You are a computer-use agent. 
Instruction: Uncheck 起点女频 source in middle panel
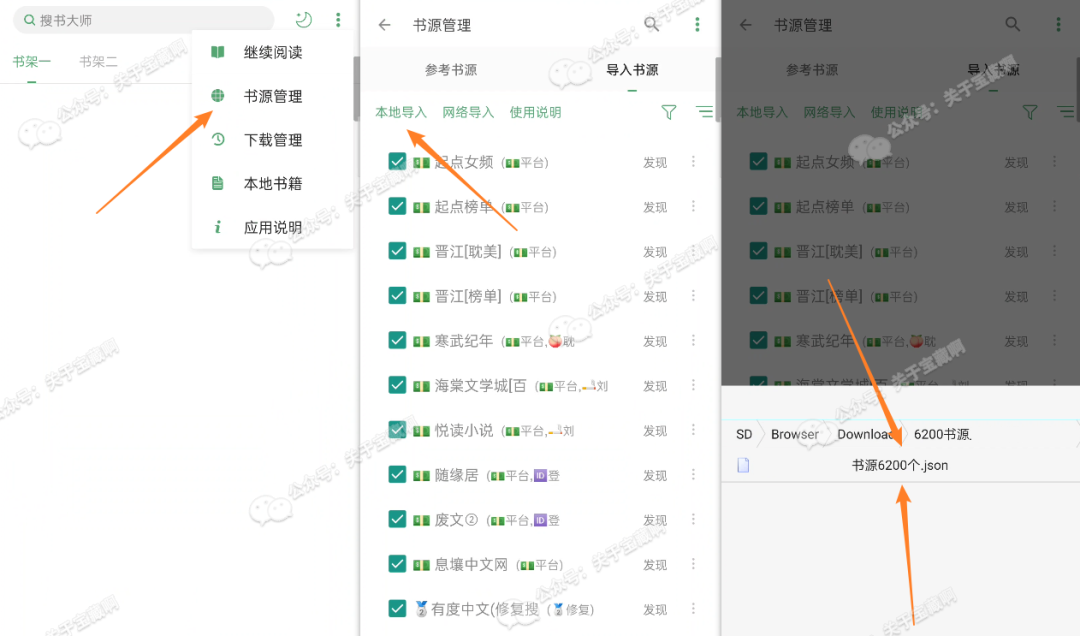tap(397, 162)
